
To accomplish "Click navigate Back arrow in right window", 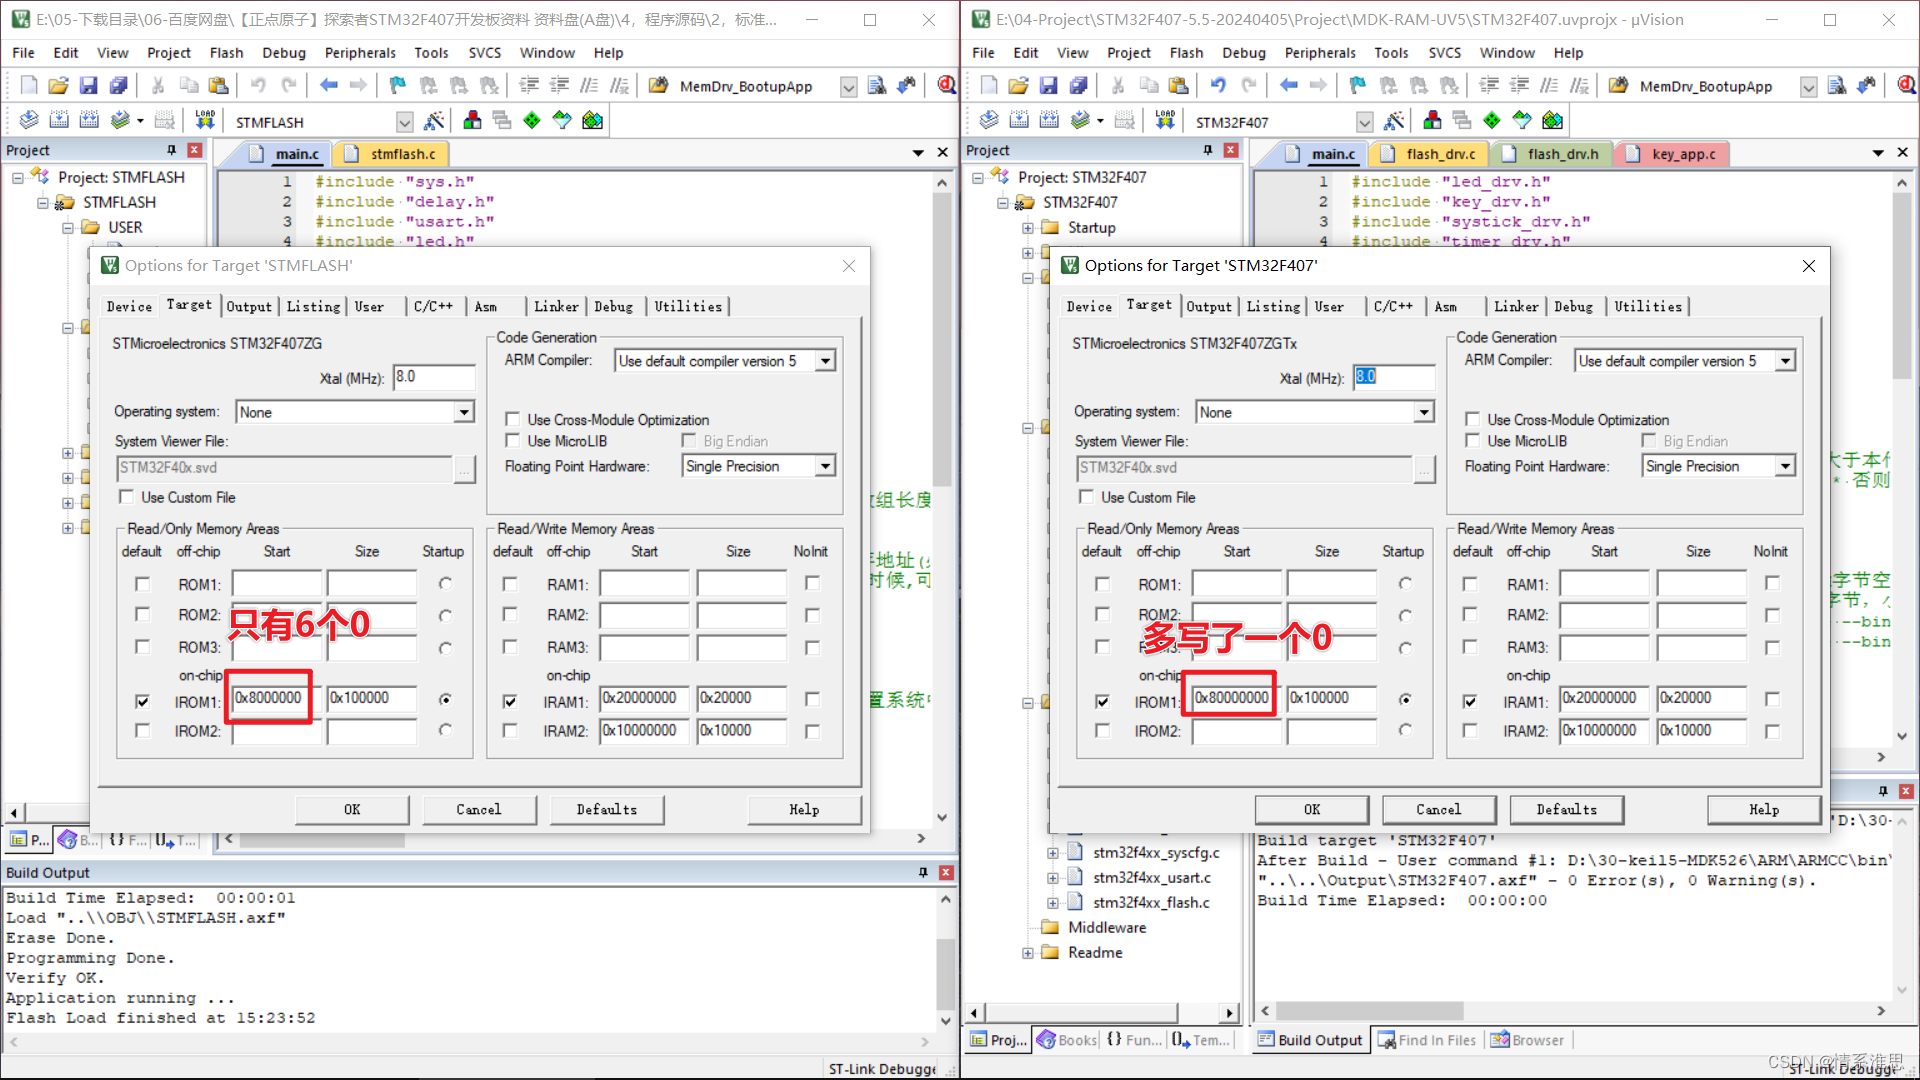I will (1288, 86).
